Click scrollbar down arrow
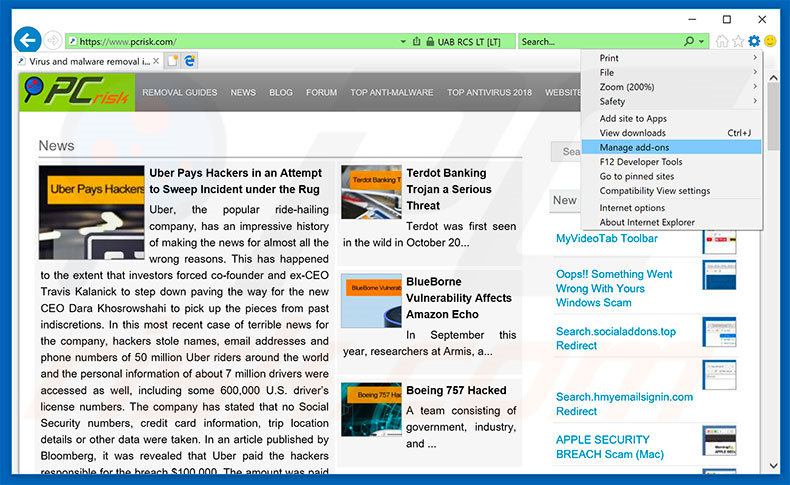Viewport: 790px width, 485px height. coord(773,466)
